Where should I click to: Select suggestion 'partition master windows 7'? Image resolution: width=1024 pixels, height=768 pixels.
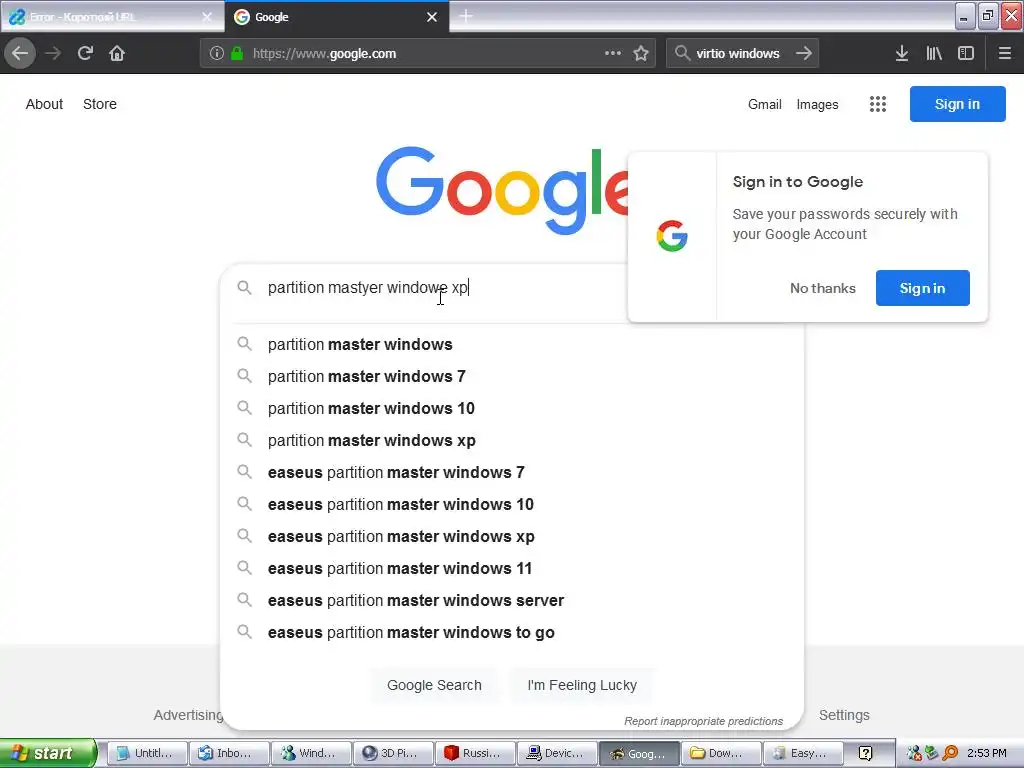[x=512, y=376]
